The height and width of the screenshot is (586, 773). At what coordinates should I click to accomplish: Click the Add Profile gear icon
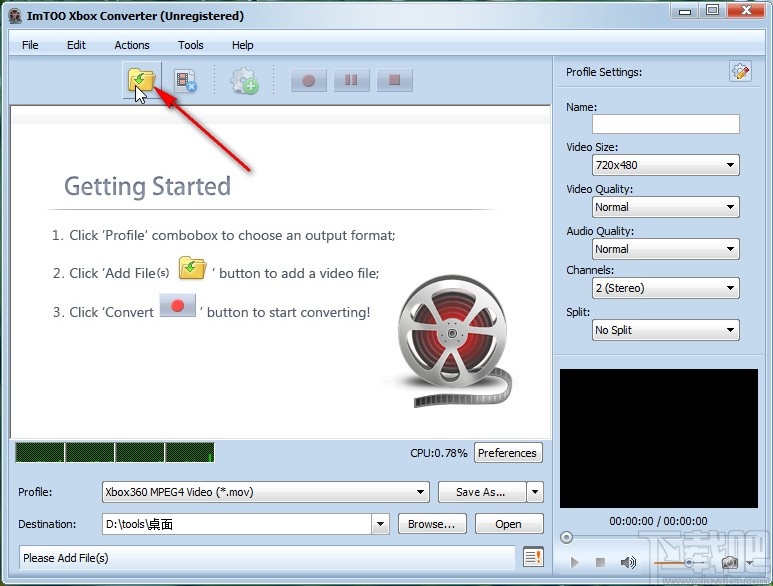coord(244,81)
